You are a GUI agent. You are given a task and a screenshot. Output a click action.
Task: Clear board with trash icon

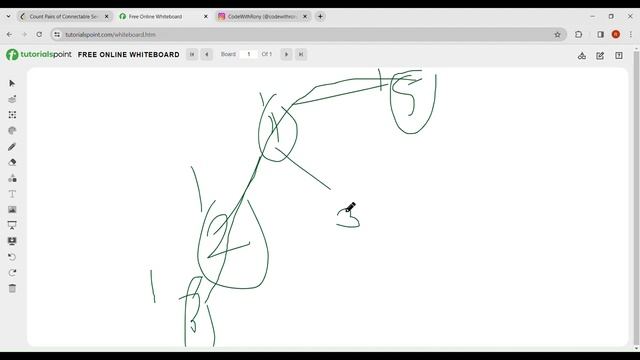click(12, 288)
